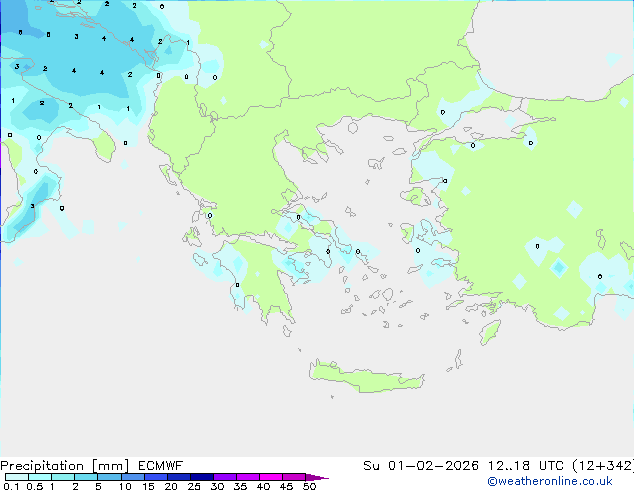The image size is (634, 490).
Task: Click the 45–50 mm legend color swatch
Action: pos(294,477)
